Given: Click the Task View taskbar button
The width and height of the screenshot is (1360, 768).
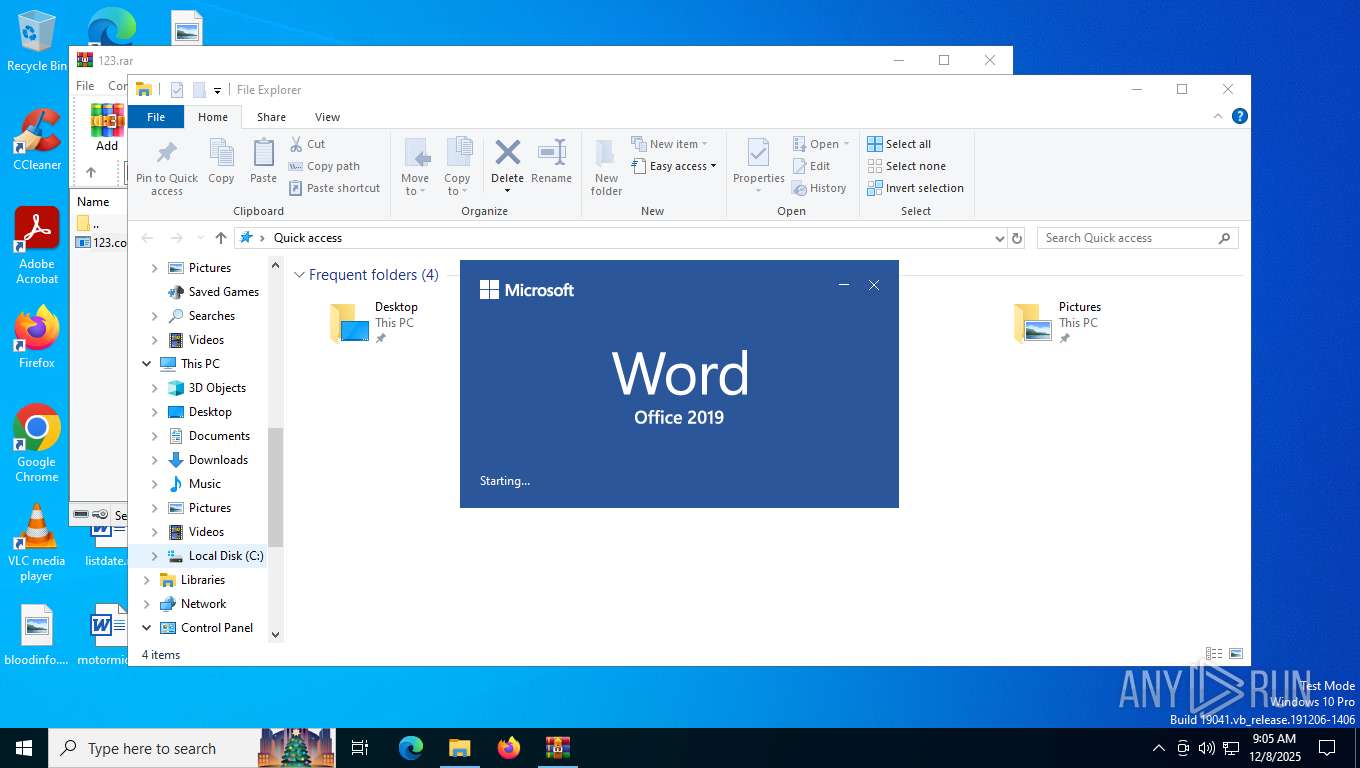Looking at the screenshot, I should coord(360,748).
